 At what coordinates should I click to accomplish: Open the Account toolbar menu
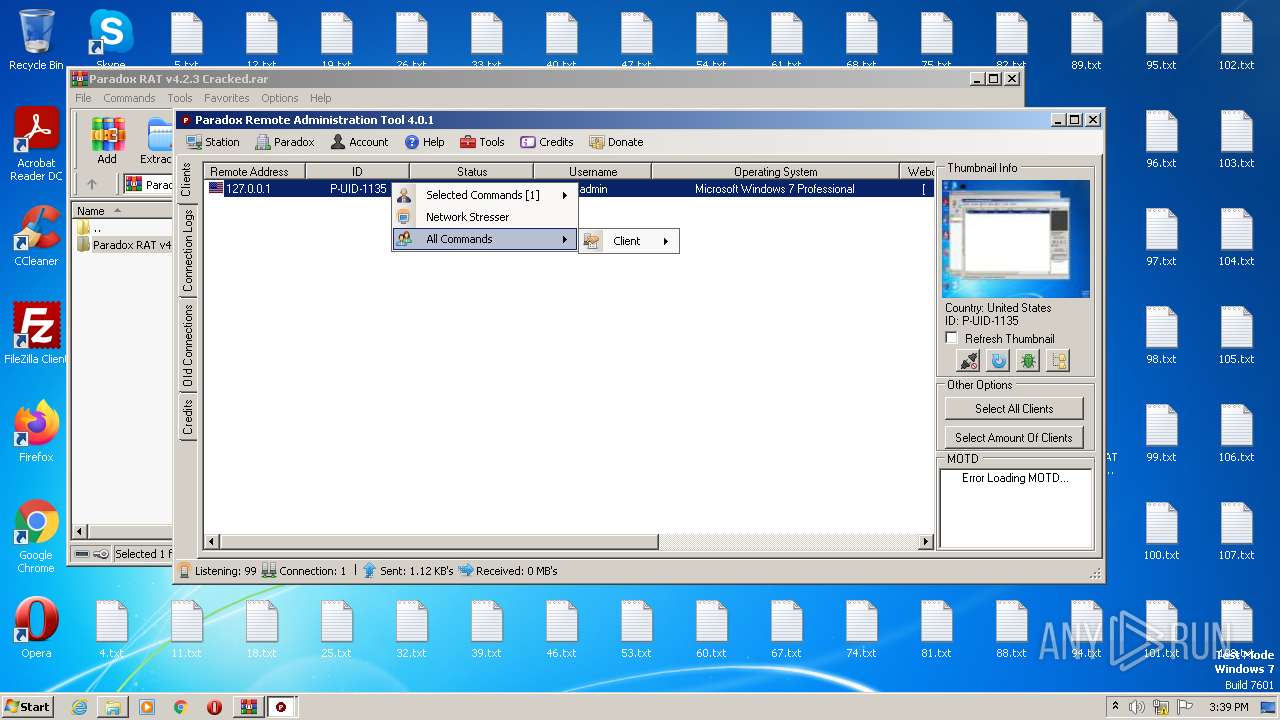point(359,142)
